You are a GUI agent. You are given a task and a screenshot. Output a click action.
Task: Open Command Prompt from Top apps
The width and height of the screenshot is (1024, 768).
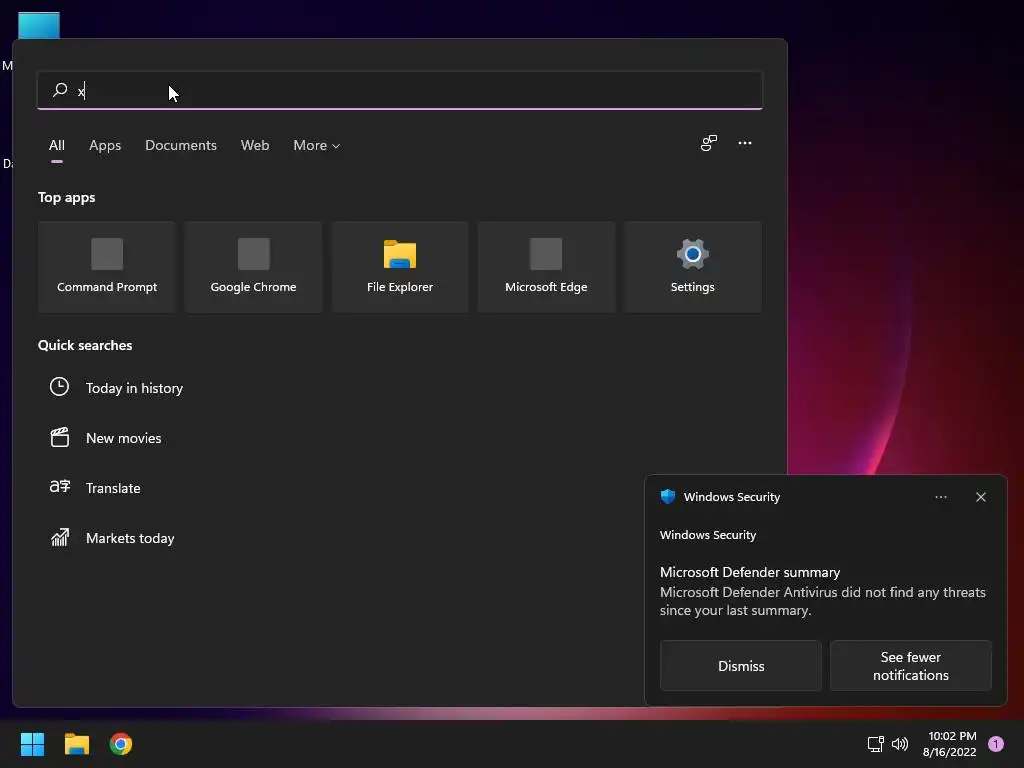tap(107, 267)
